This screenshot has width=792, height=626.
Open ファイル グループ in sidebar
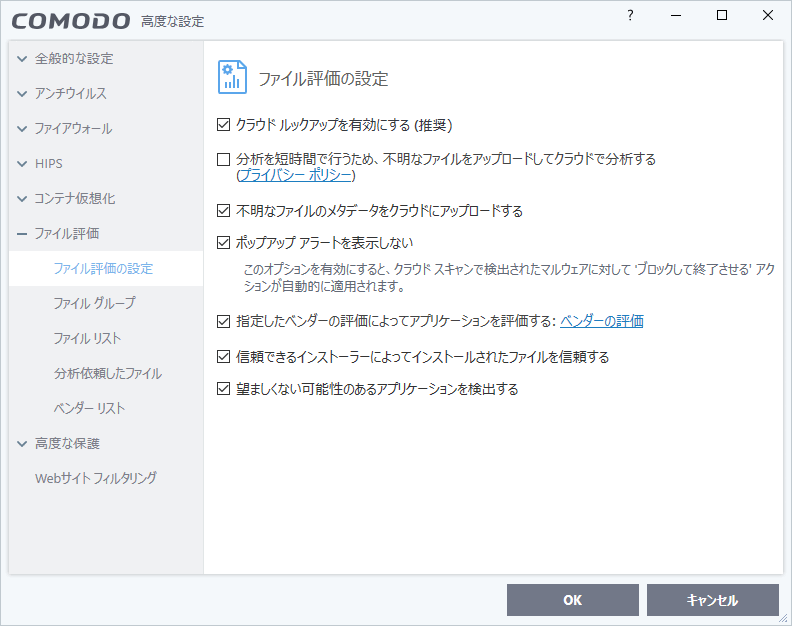[94, 303]
